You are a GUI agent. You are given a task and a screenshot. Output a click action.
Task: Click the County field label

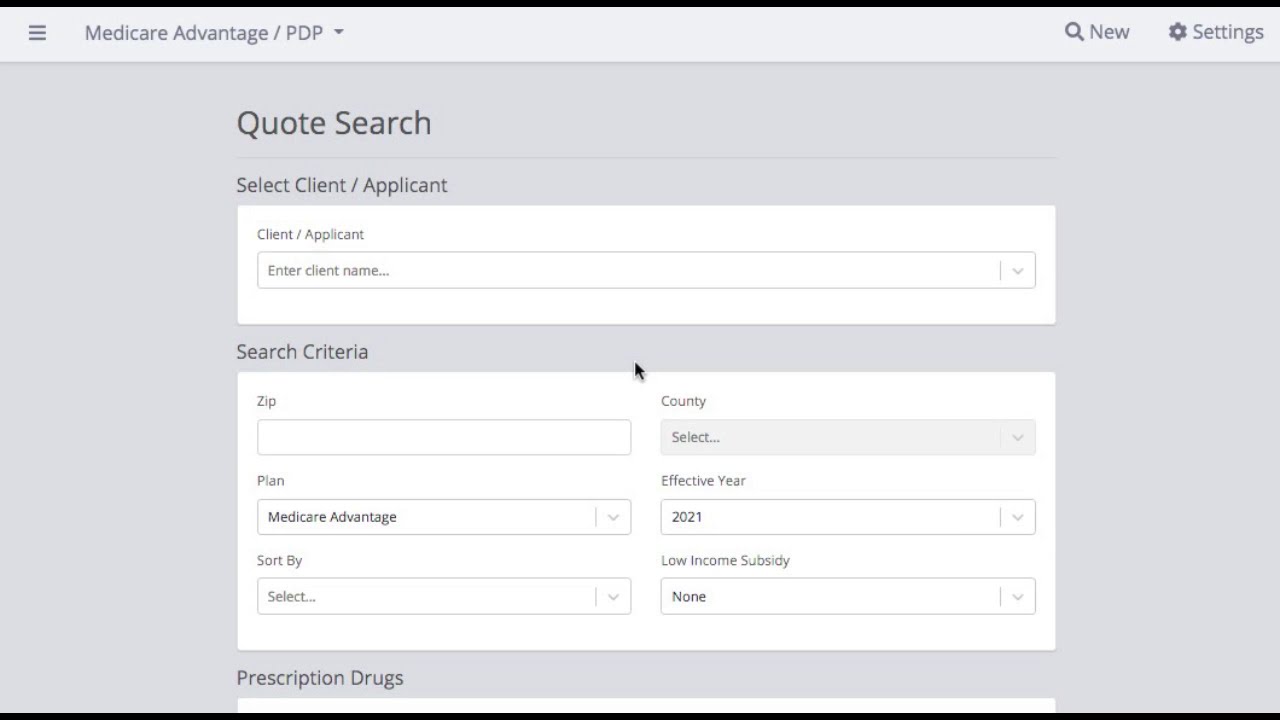(683, 401)
